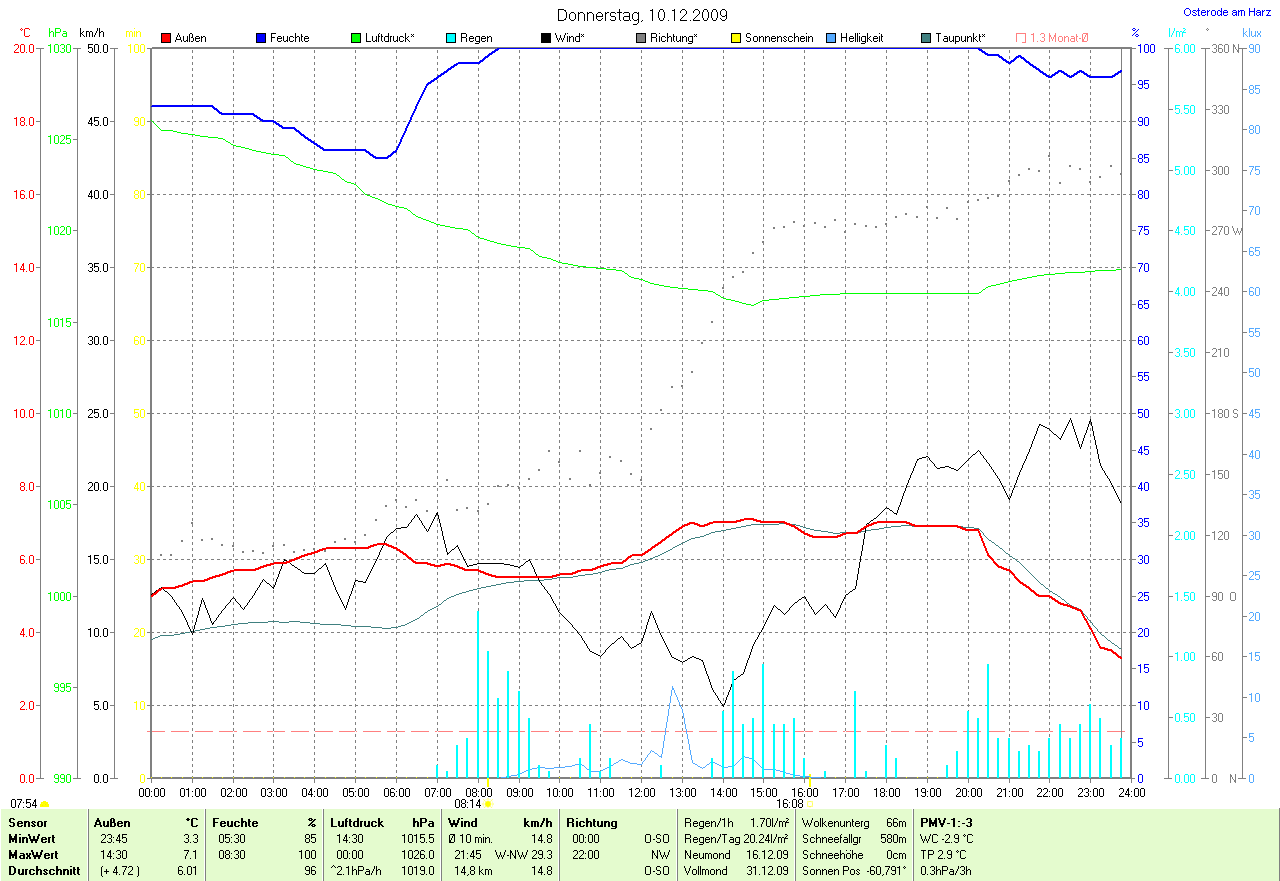
Task: Click the cyan Regen legend square
Action: pos(451,38)
